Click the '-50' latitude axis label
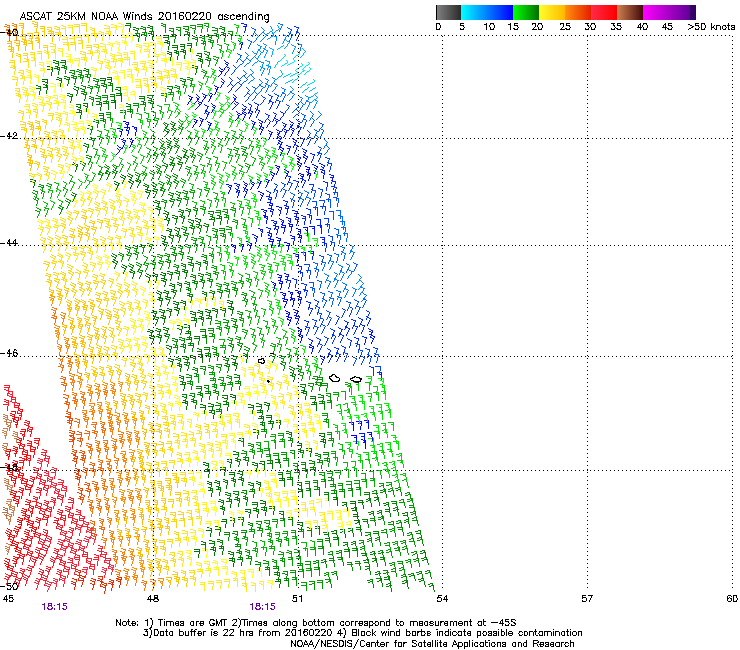This screenshot has width=740, height=650. (x=10, y=586)
